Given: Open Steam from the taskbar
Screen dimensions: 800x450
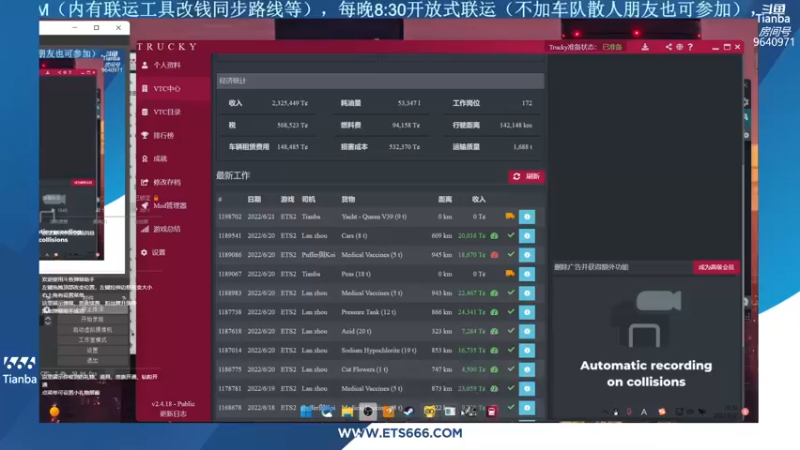Looking at the screenshot, I should pos(409,412).
